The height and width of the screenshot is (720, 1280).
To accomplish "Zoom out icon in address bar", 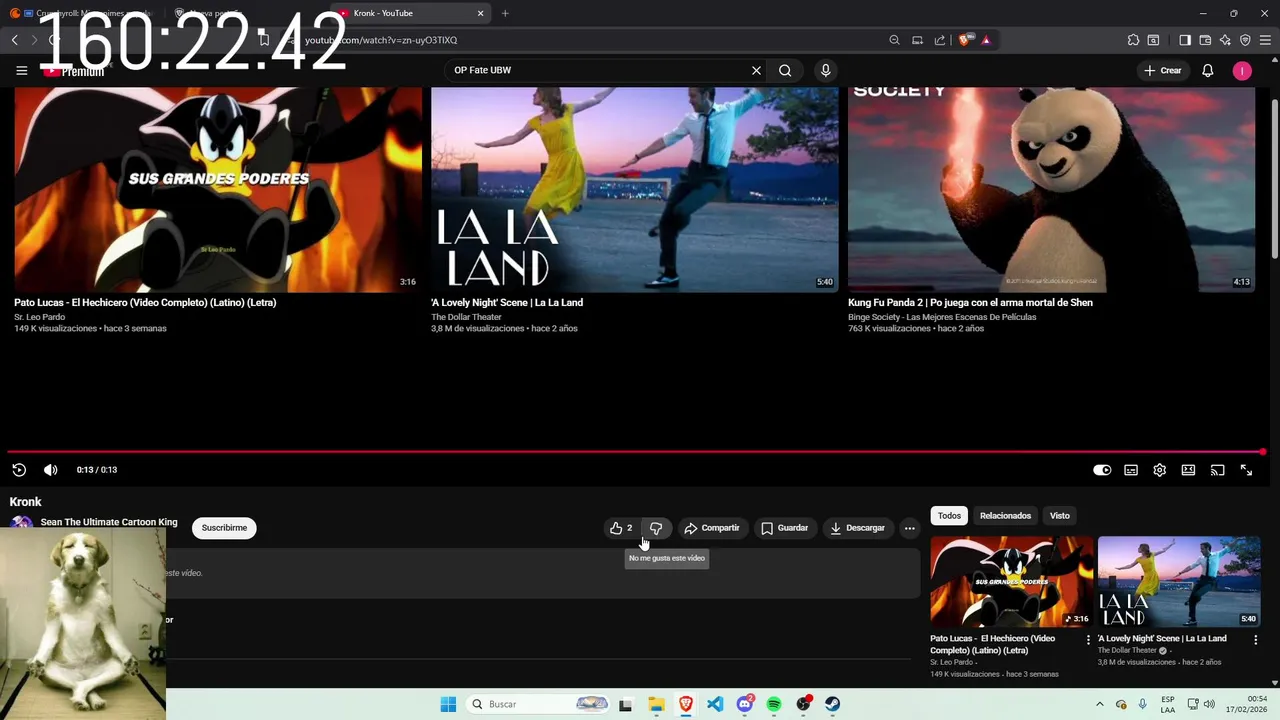I will (894, 40).
